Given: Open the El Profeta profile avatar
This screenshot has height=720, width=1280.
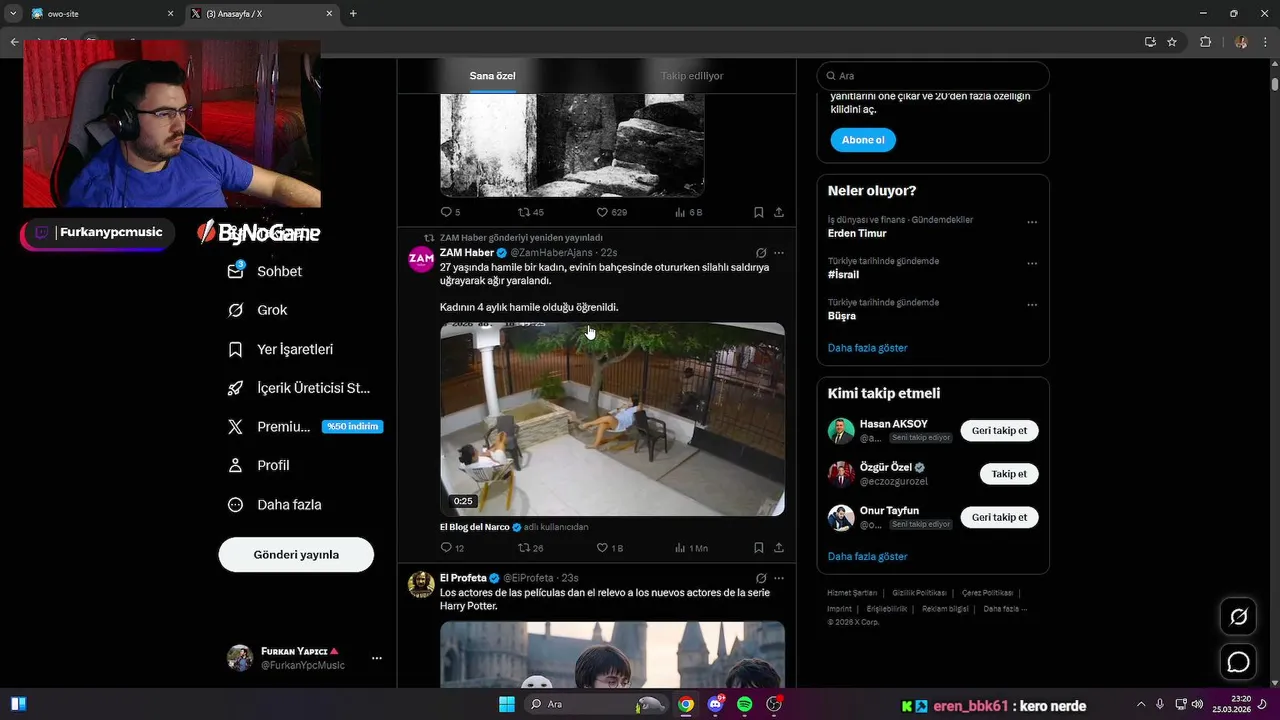Looking at the screenshot, I should (x=421, y=584).
